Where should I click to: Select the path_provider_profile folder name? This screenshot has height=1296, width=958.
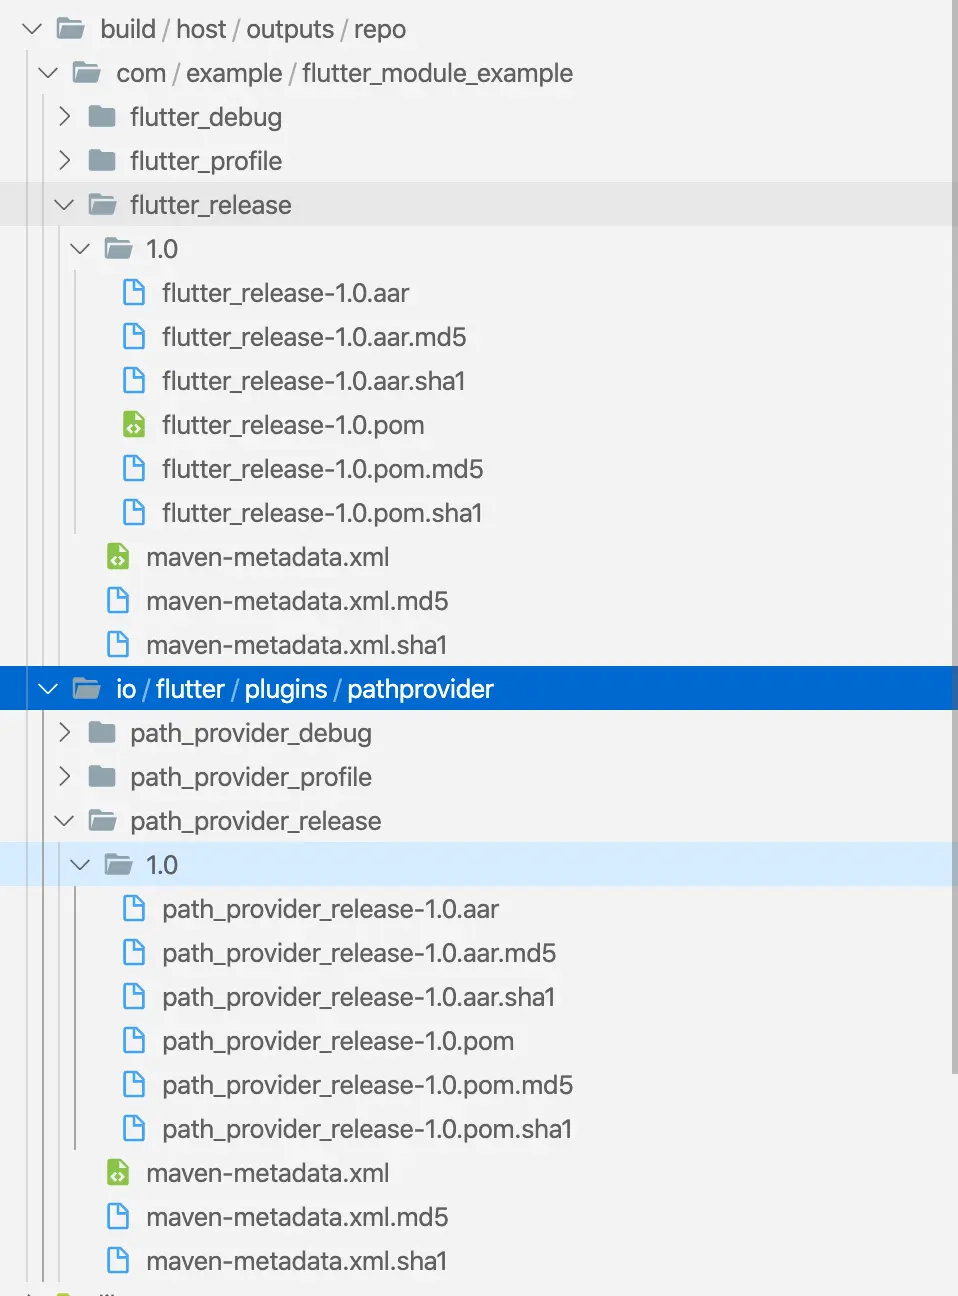click(251, 778)
